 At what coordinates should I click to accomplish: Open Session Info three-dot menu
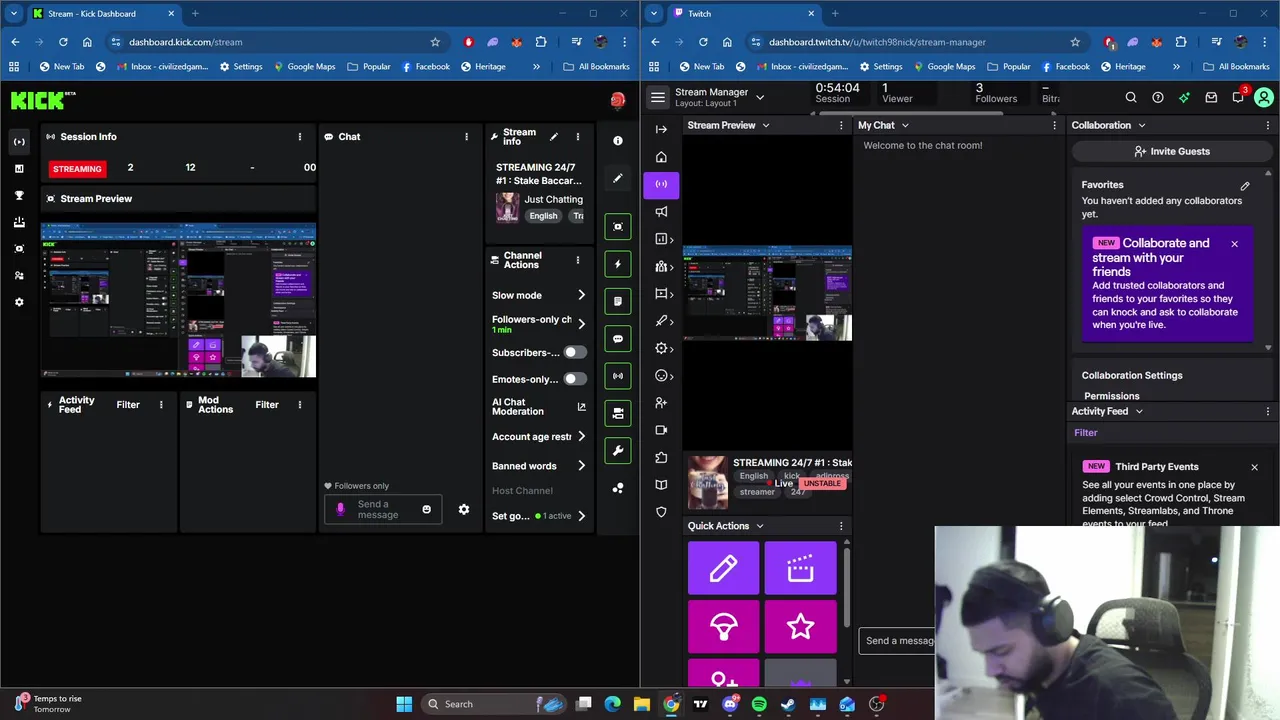[300, 137]
